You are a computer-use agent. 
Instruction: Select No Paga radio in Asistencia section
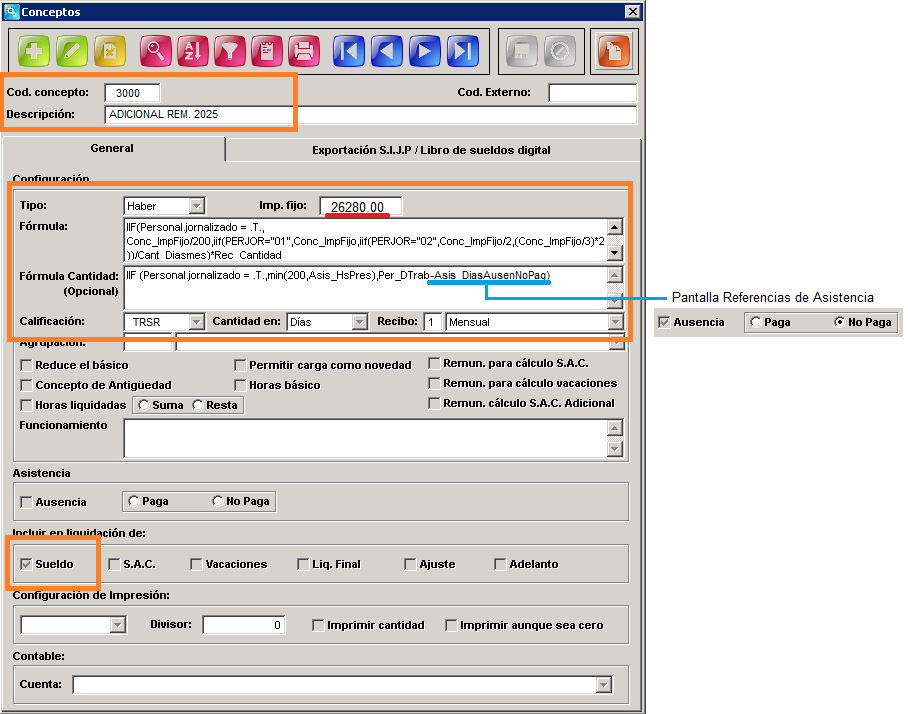(218, 501)
